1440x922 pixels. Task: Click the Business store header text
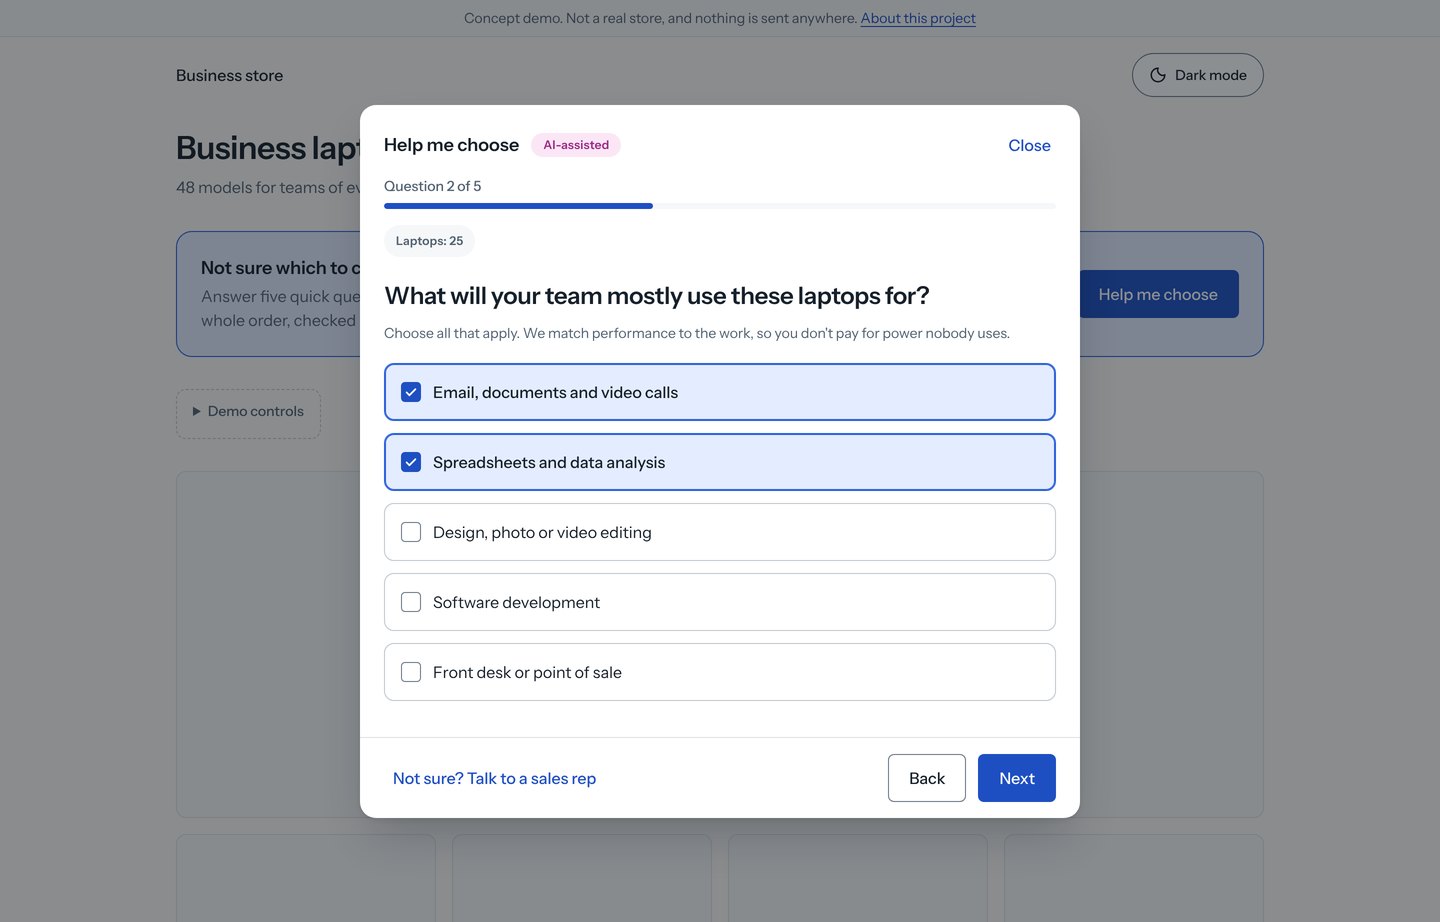[x=229, y=75]
